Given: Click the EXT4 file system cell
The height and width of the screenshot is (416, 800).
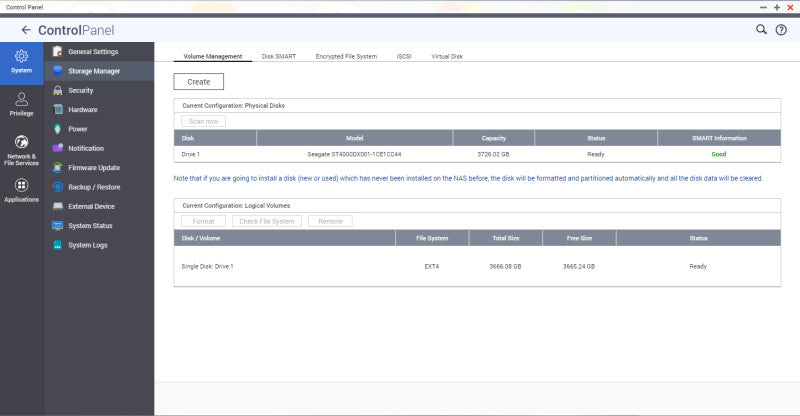Looking at the screenshot, I should pyautogui.click(x=432, y=266).
